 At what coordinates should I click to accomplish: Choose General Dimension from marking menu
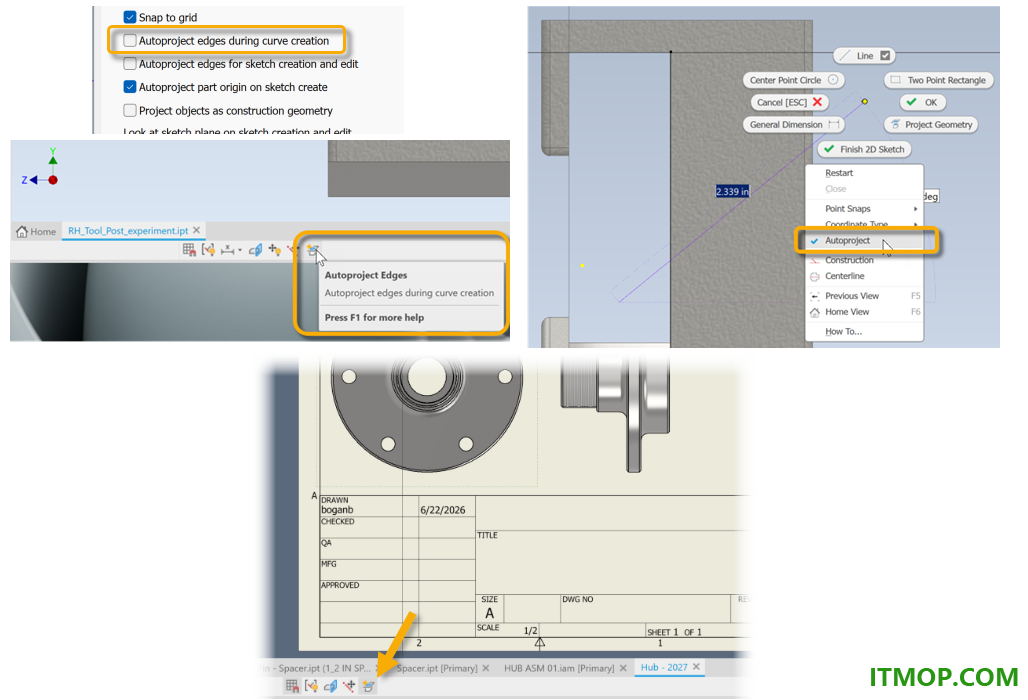(793, 125)
